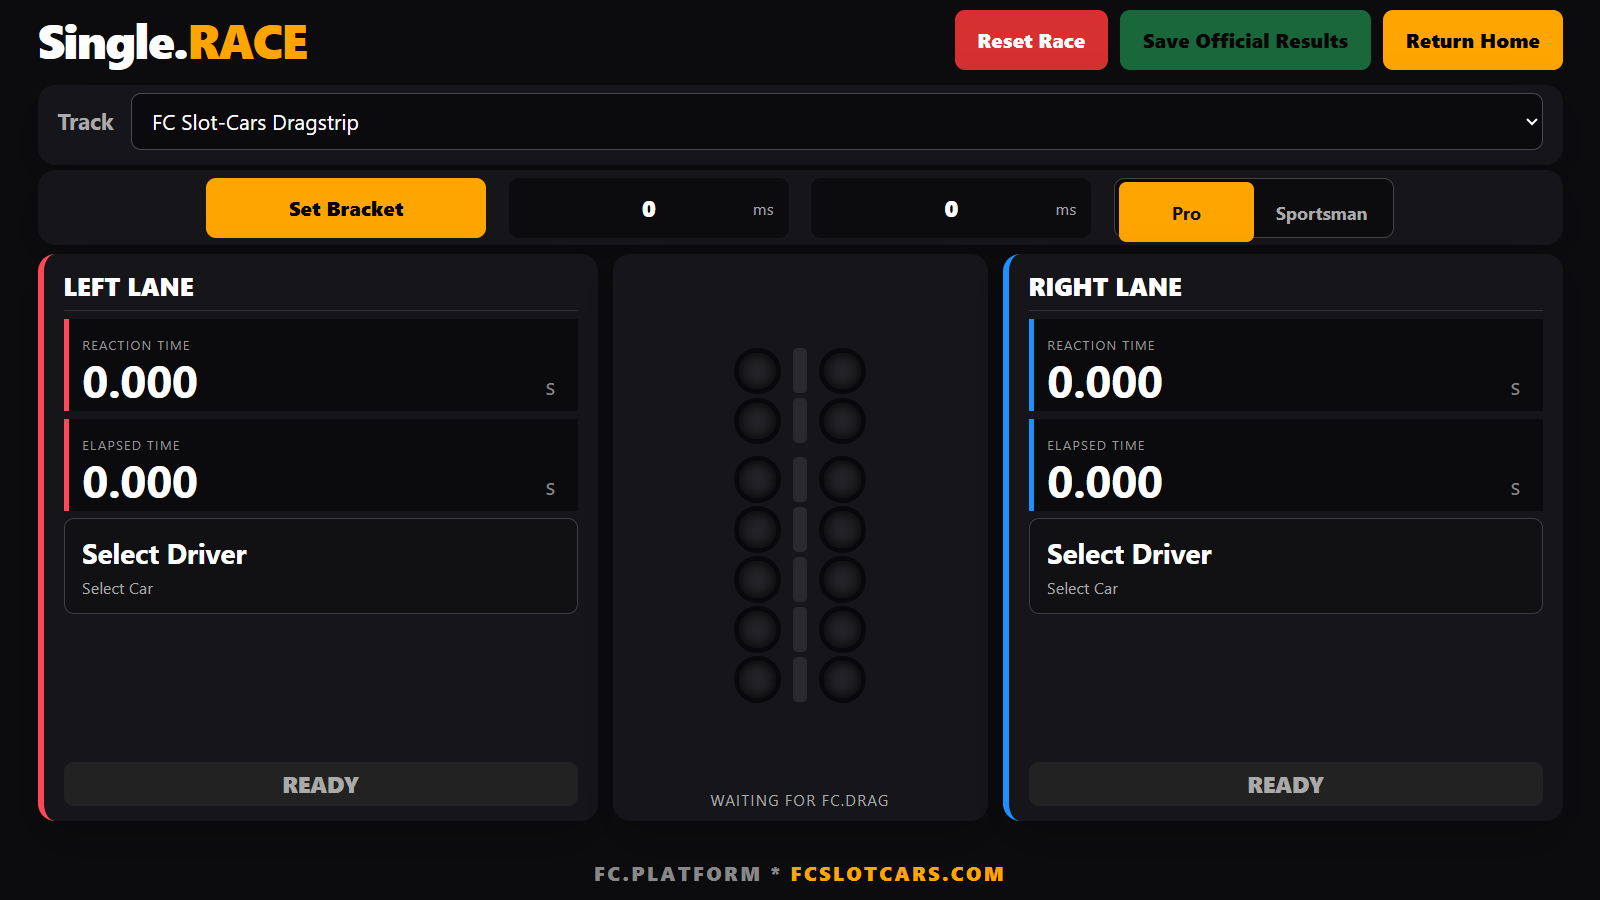Click the WAITING FOR FC.DRAG status
Screen dimensions: 1600x900
pos(799,800)
